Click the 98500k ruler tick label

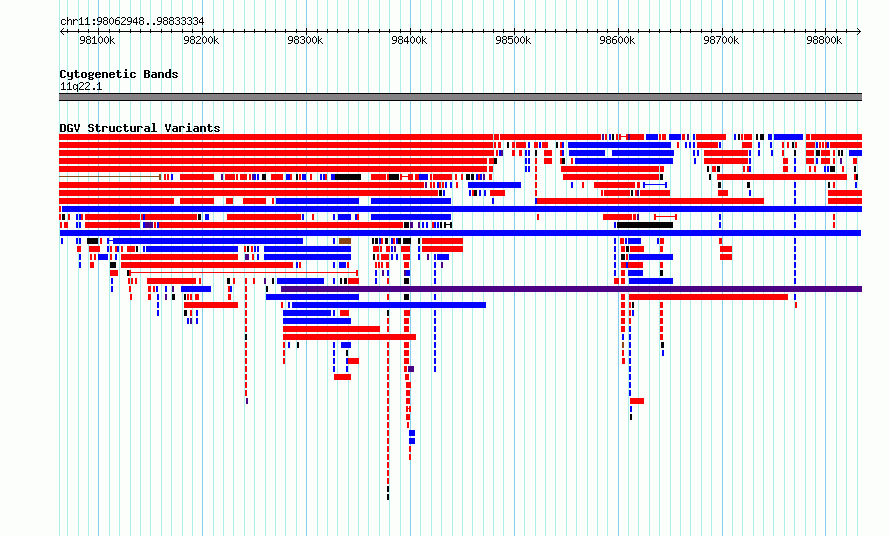pyautogui.click(x=513, y=40)
